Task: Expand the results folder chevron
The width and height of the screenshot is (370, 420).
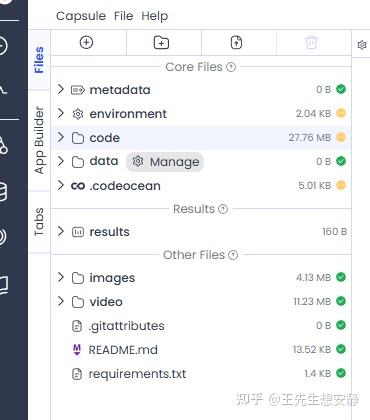Action: [x=61, y=231]
